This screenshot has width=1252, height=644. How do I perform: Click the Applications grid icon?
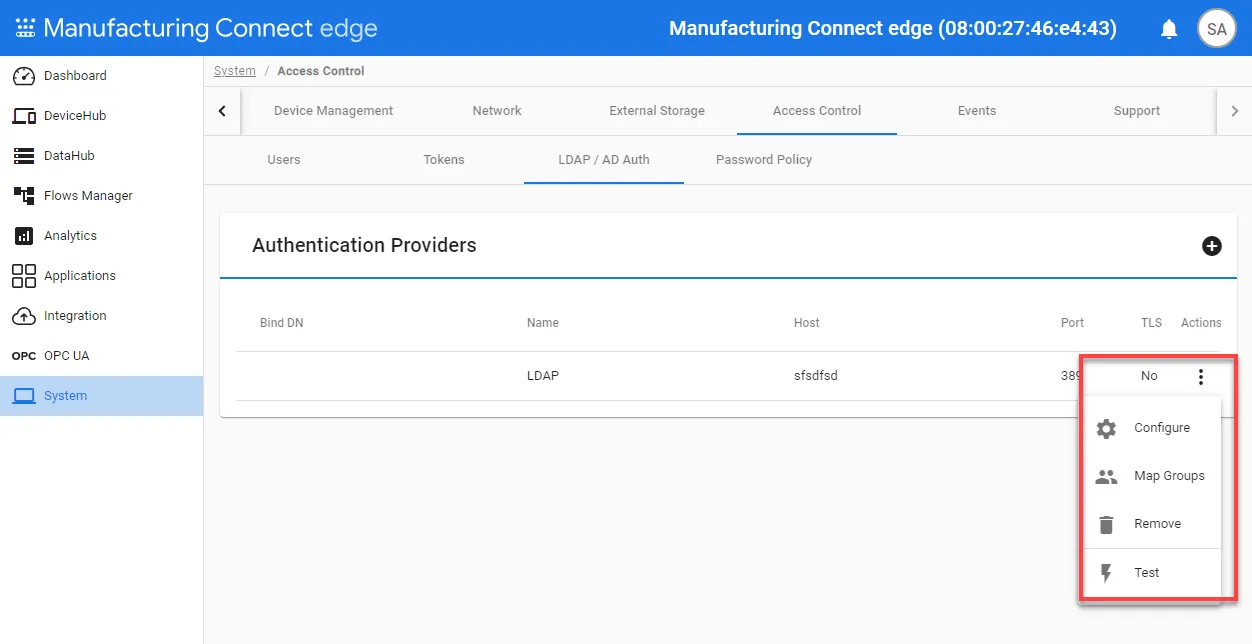(24, 276)
